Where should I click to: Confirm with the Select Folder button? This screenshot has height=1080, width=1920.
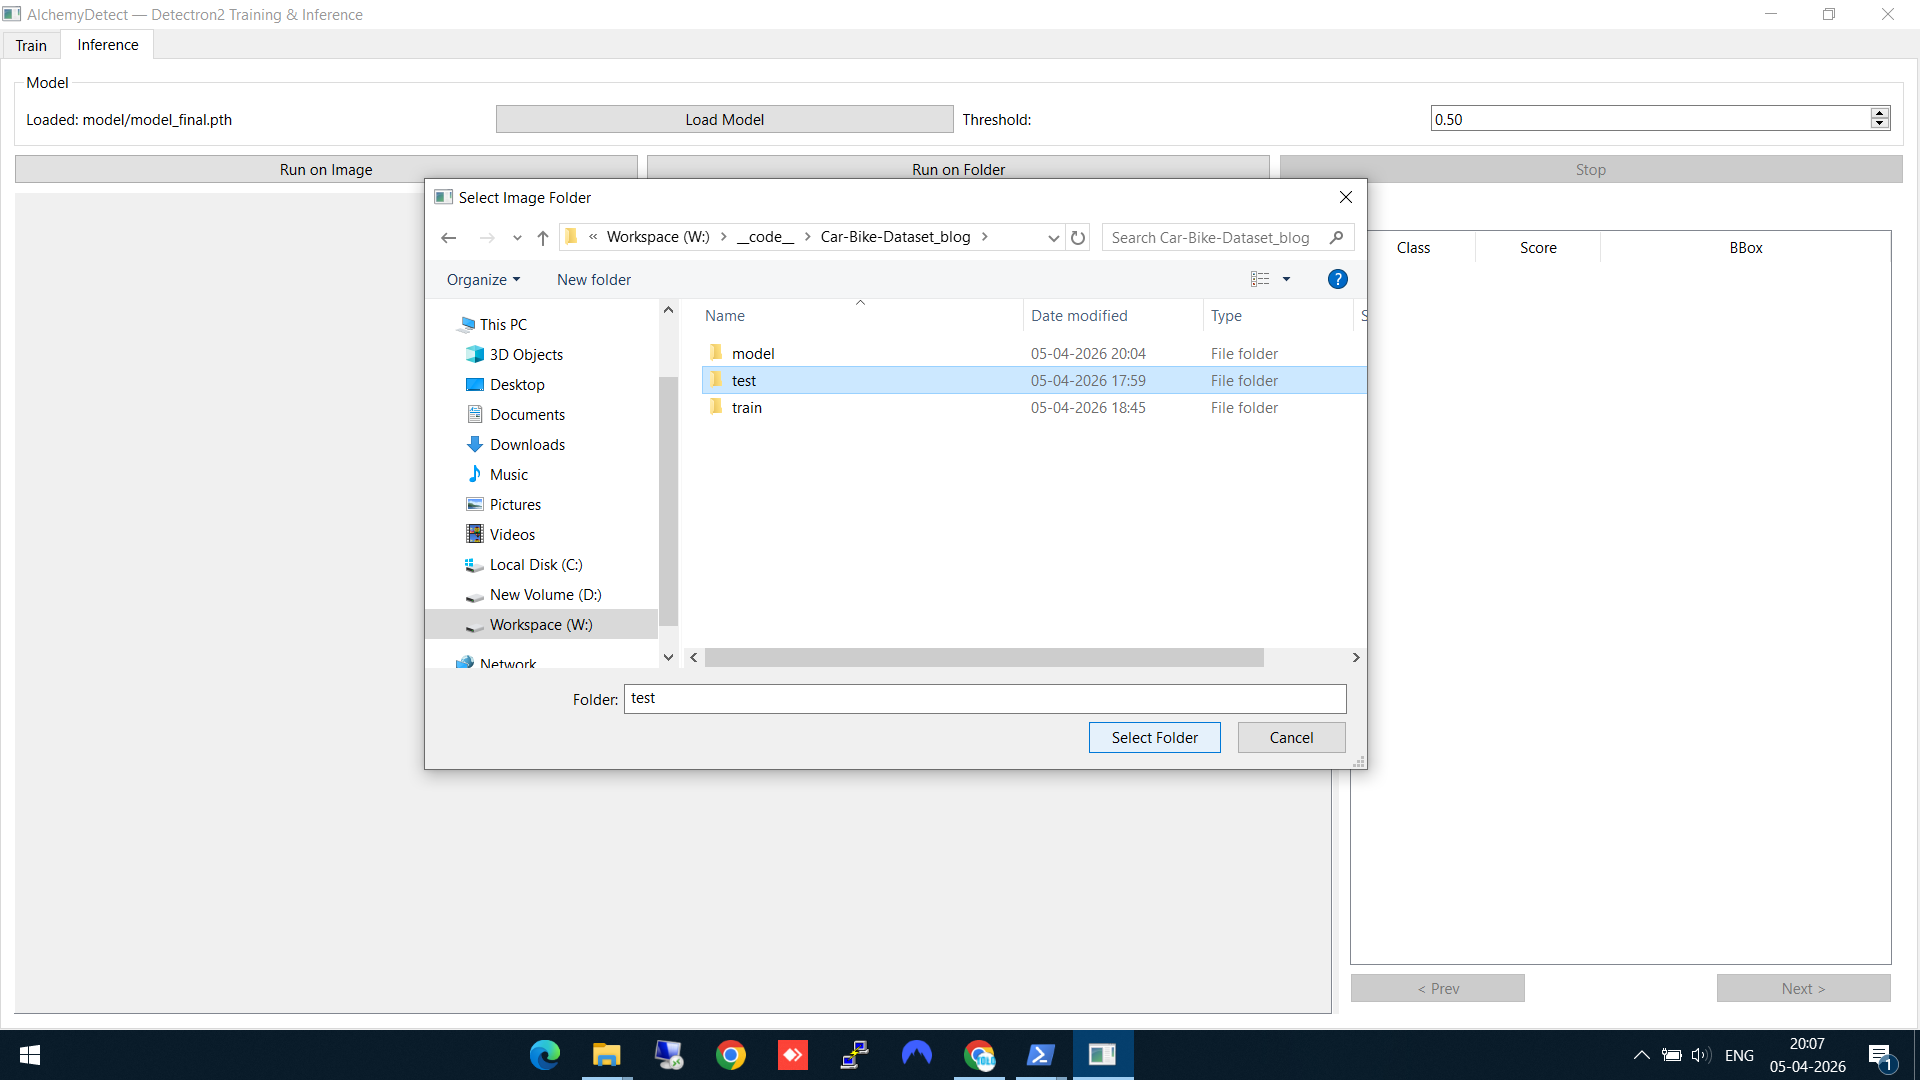tap(1154, 737)
